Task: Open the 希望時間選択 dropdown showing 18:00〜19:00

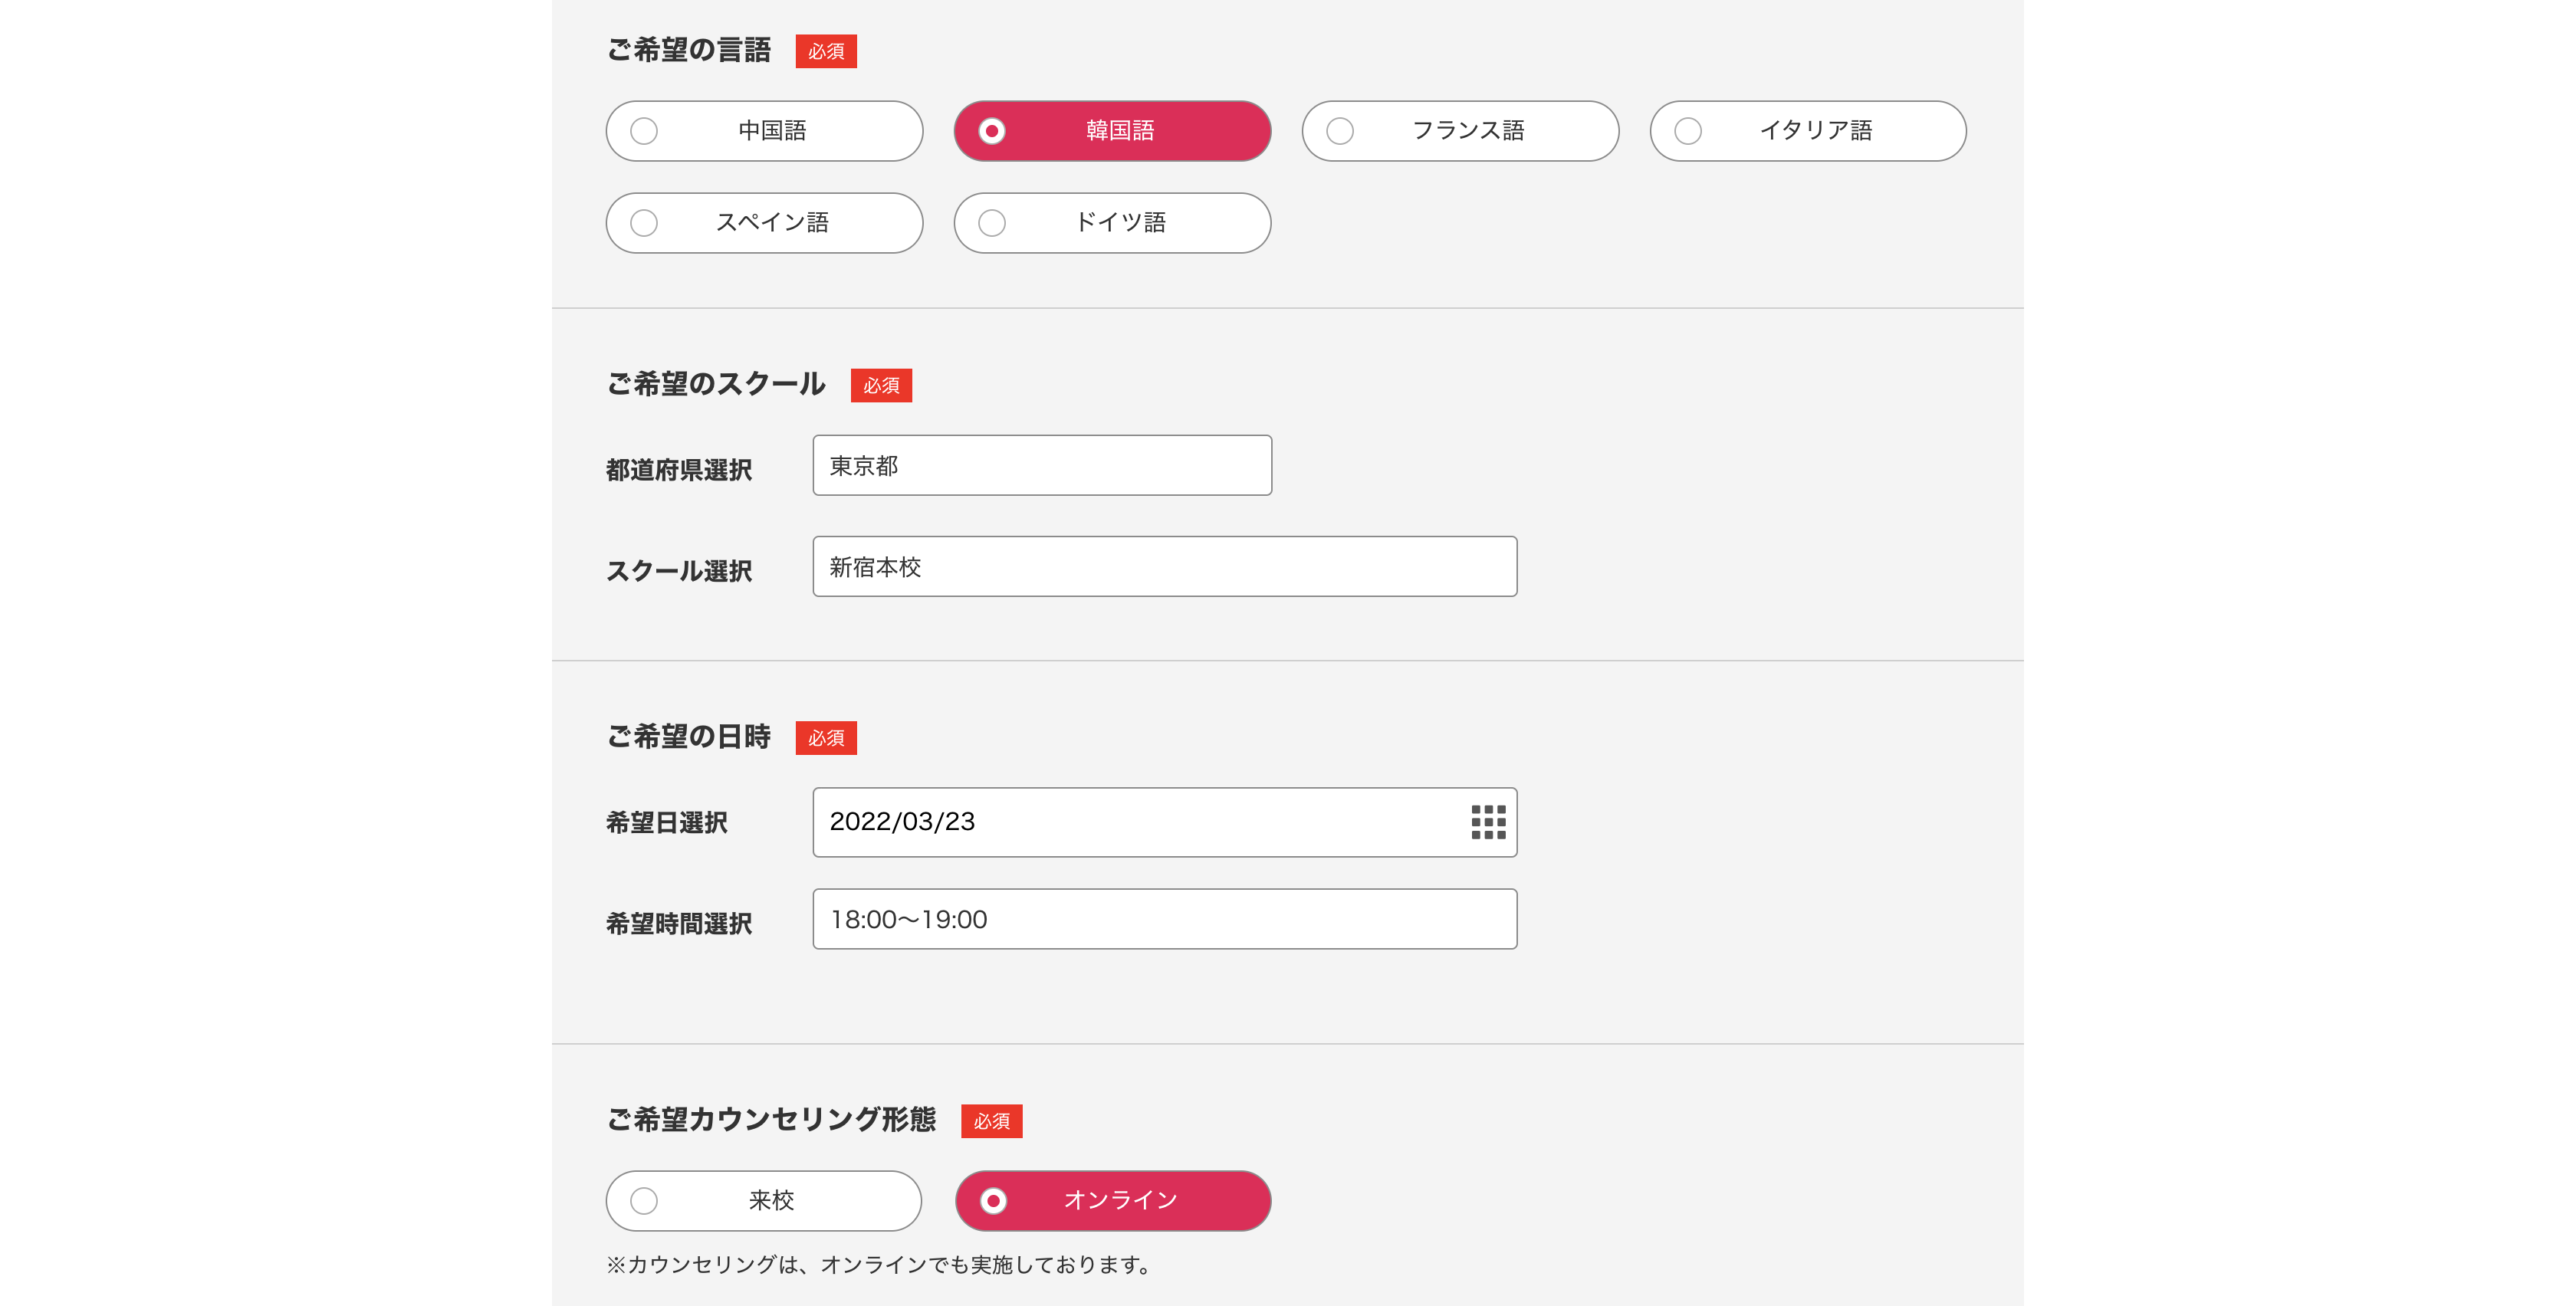Action: [1165, 919]
